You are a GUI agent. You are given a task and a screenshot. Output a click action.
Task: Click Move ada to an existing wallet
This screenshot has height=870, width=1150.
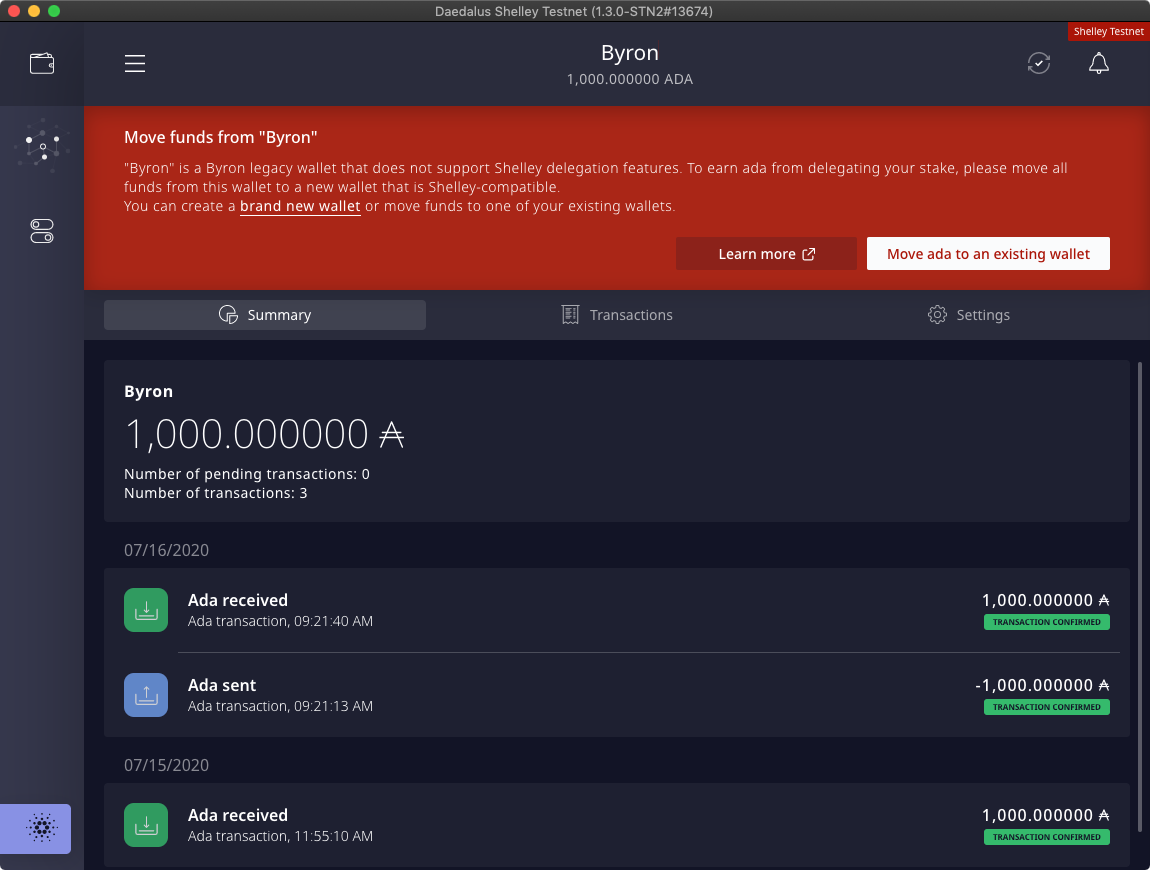pyautogui.click(x=988, y=254)
